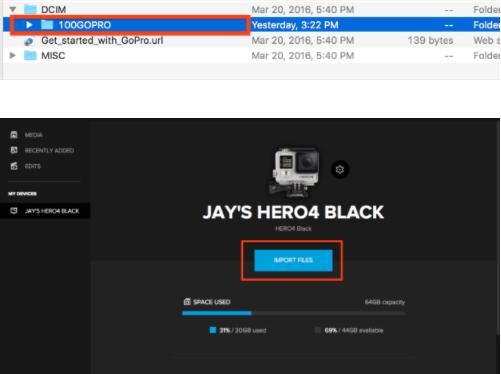Collapse the DCIM folder disclosure triangle
The height and width of the screenshot is (374, 501).
click(x=13, y=9)
